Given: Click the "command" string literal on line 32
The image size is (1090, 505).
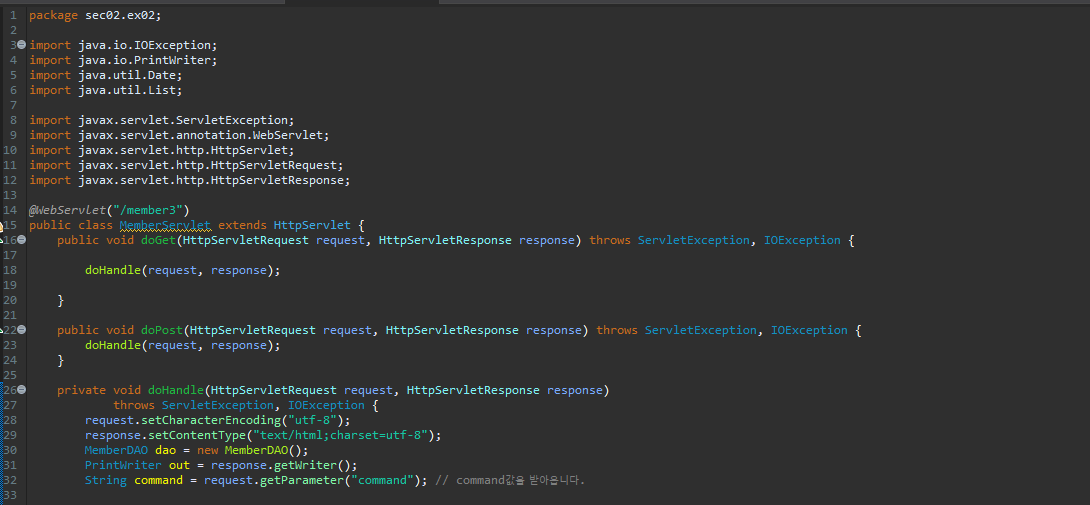Looking at the screenshot, I should (382, 480).
